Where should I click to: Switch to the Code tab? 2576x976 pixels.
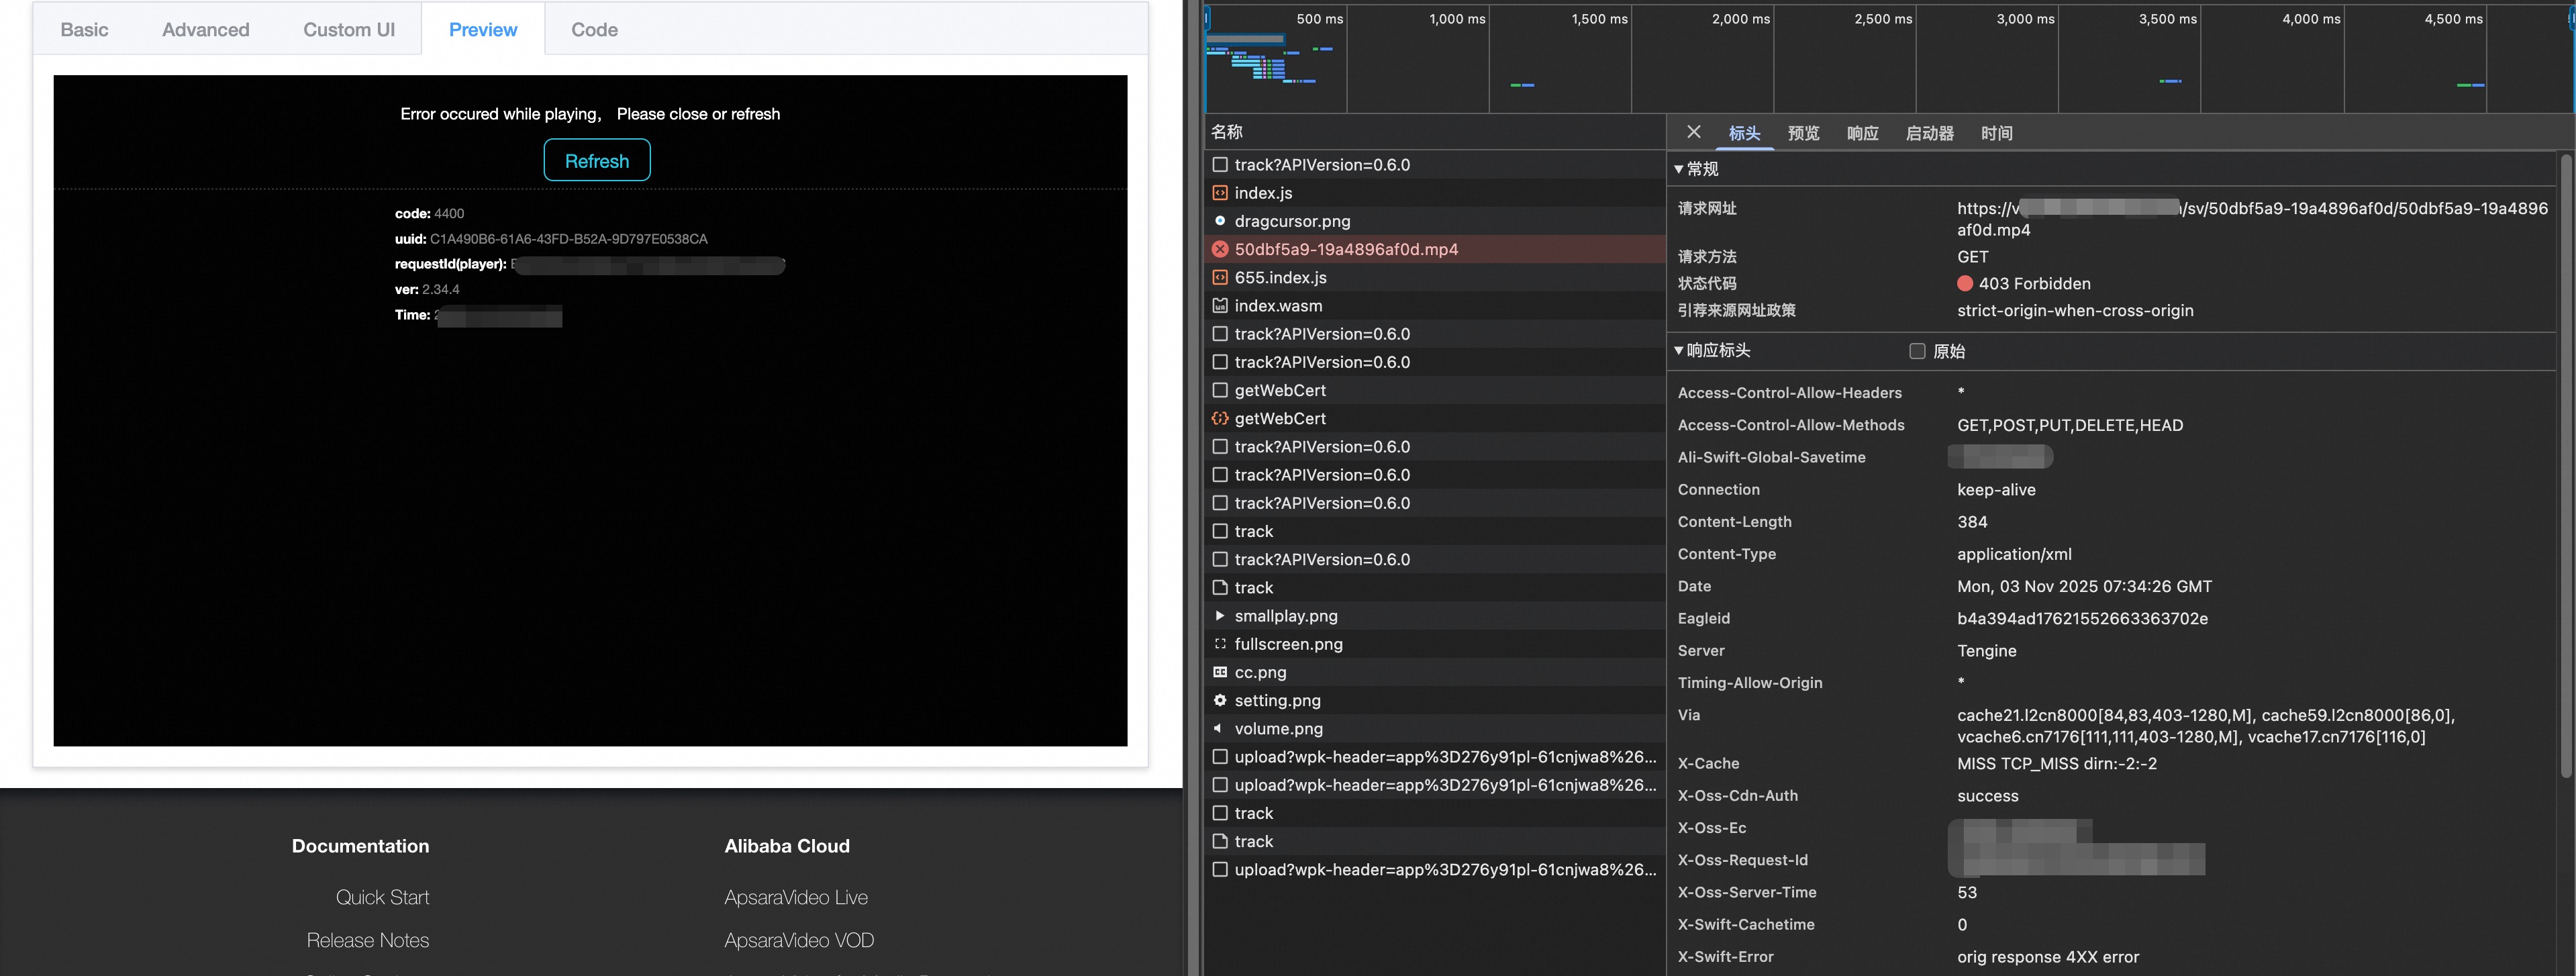click(x=594, y=29)
